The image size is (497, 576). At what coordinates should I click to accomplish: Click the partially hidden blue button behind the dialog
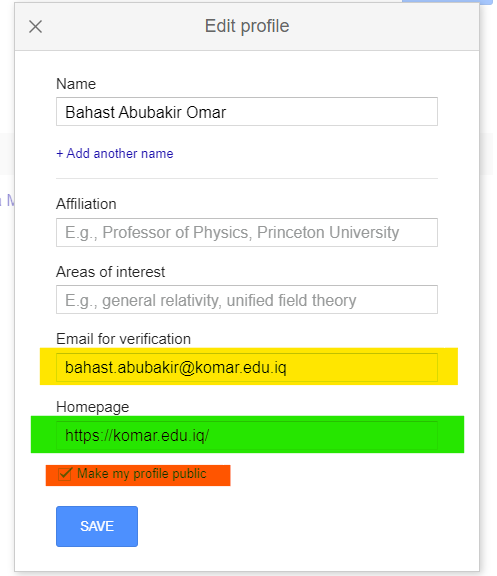point(447,2)
